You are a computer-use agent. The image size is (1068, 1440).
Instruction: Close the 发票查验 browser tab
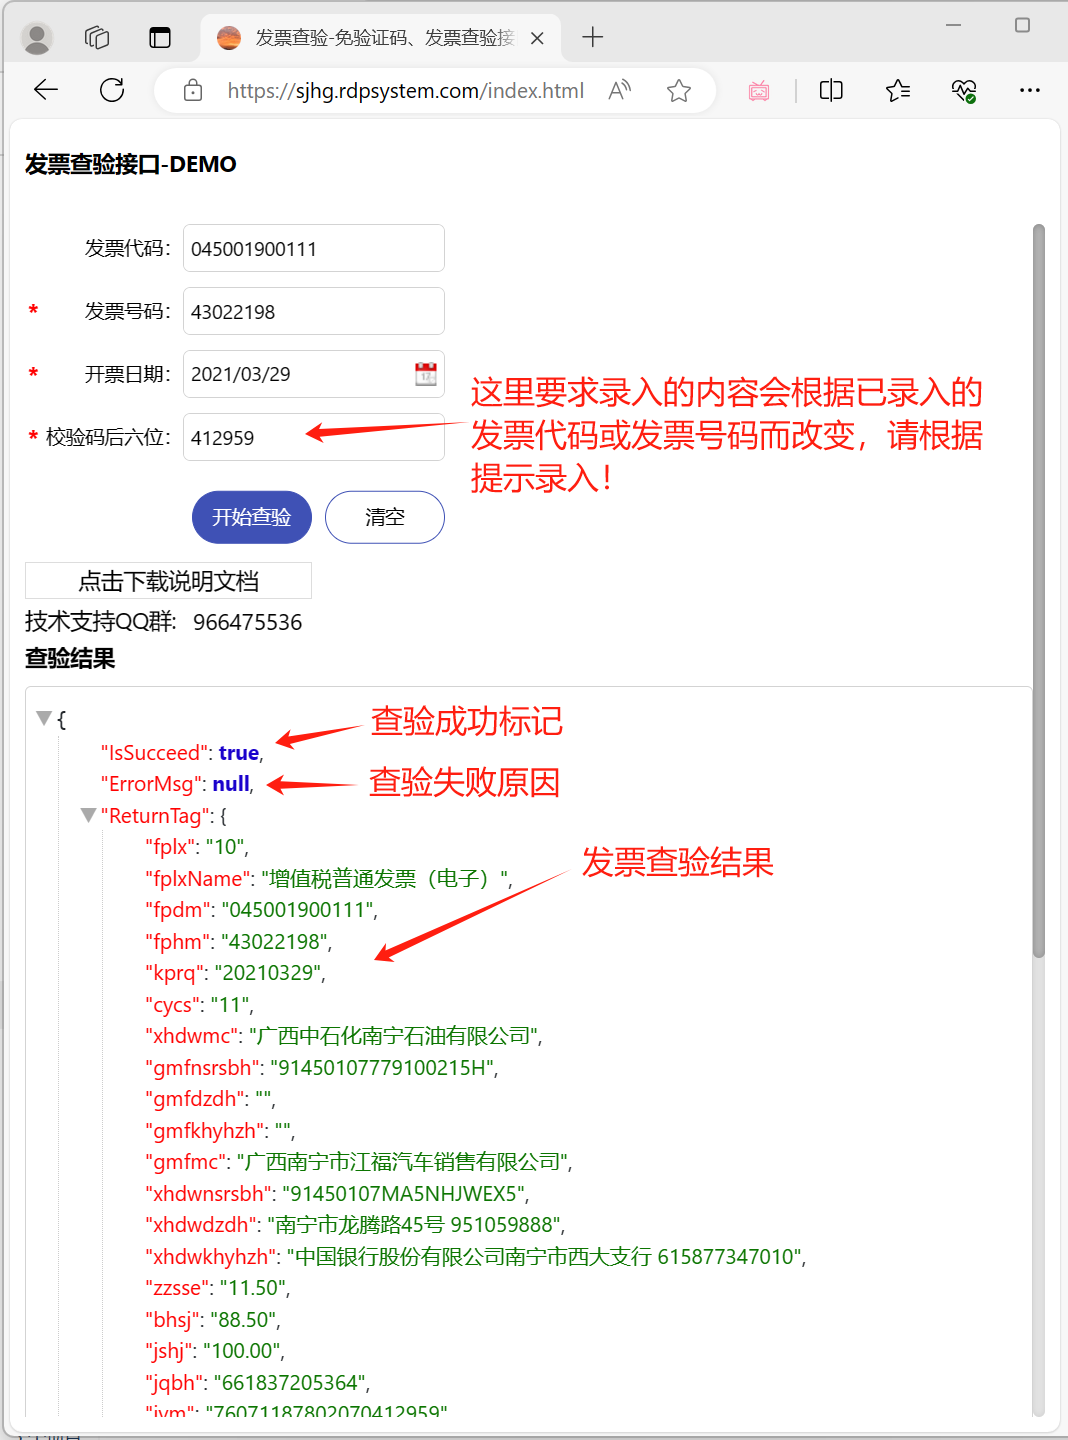pyautogui.click(x=537, y=38)
